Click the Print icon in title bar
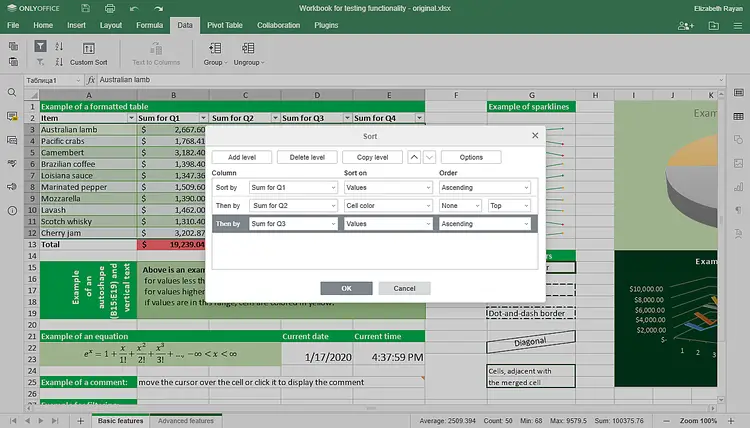This screenshot has width=750, height=428. click(x=110, y=8)
